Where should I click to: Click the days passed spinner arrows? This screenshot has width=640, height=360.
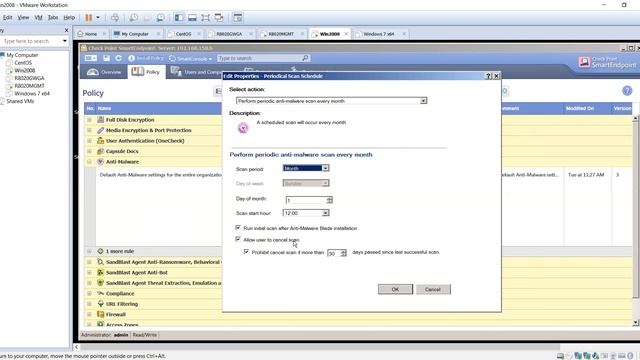point(344,253)
